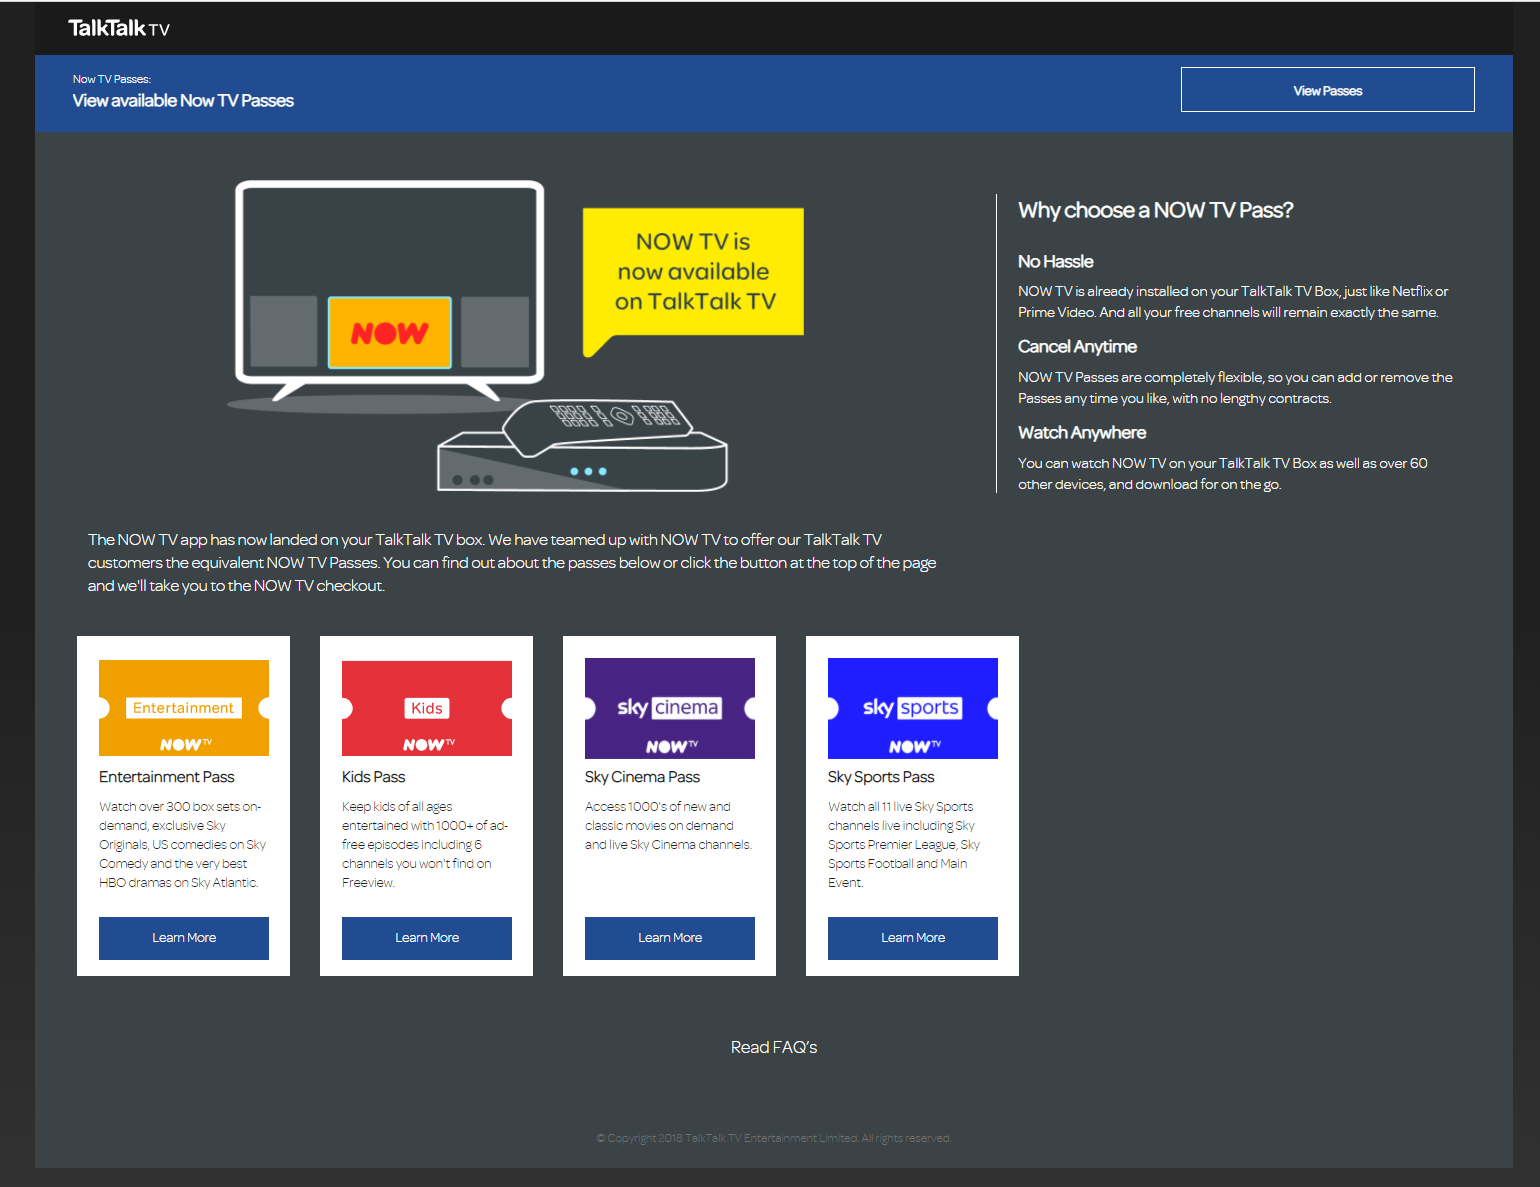This screenshot has height=1187, width=1540.
Task: Click the TalkTalk TV box and remote illustration
Action: tap(583, 447)
